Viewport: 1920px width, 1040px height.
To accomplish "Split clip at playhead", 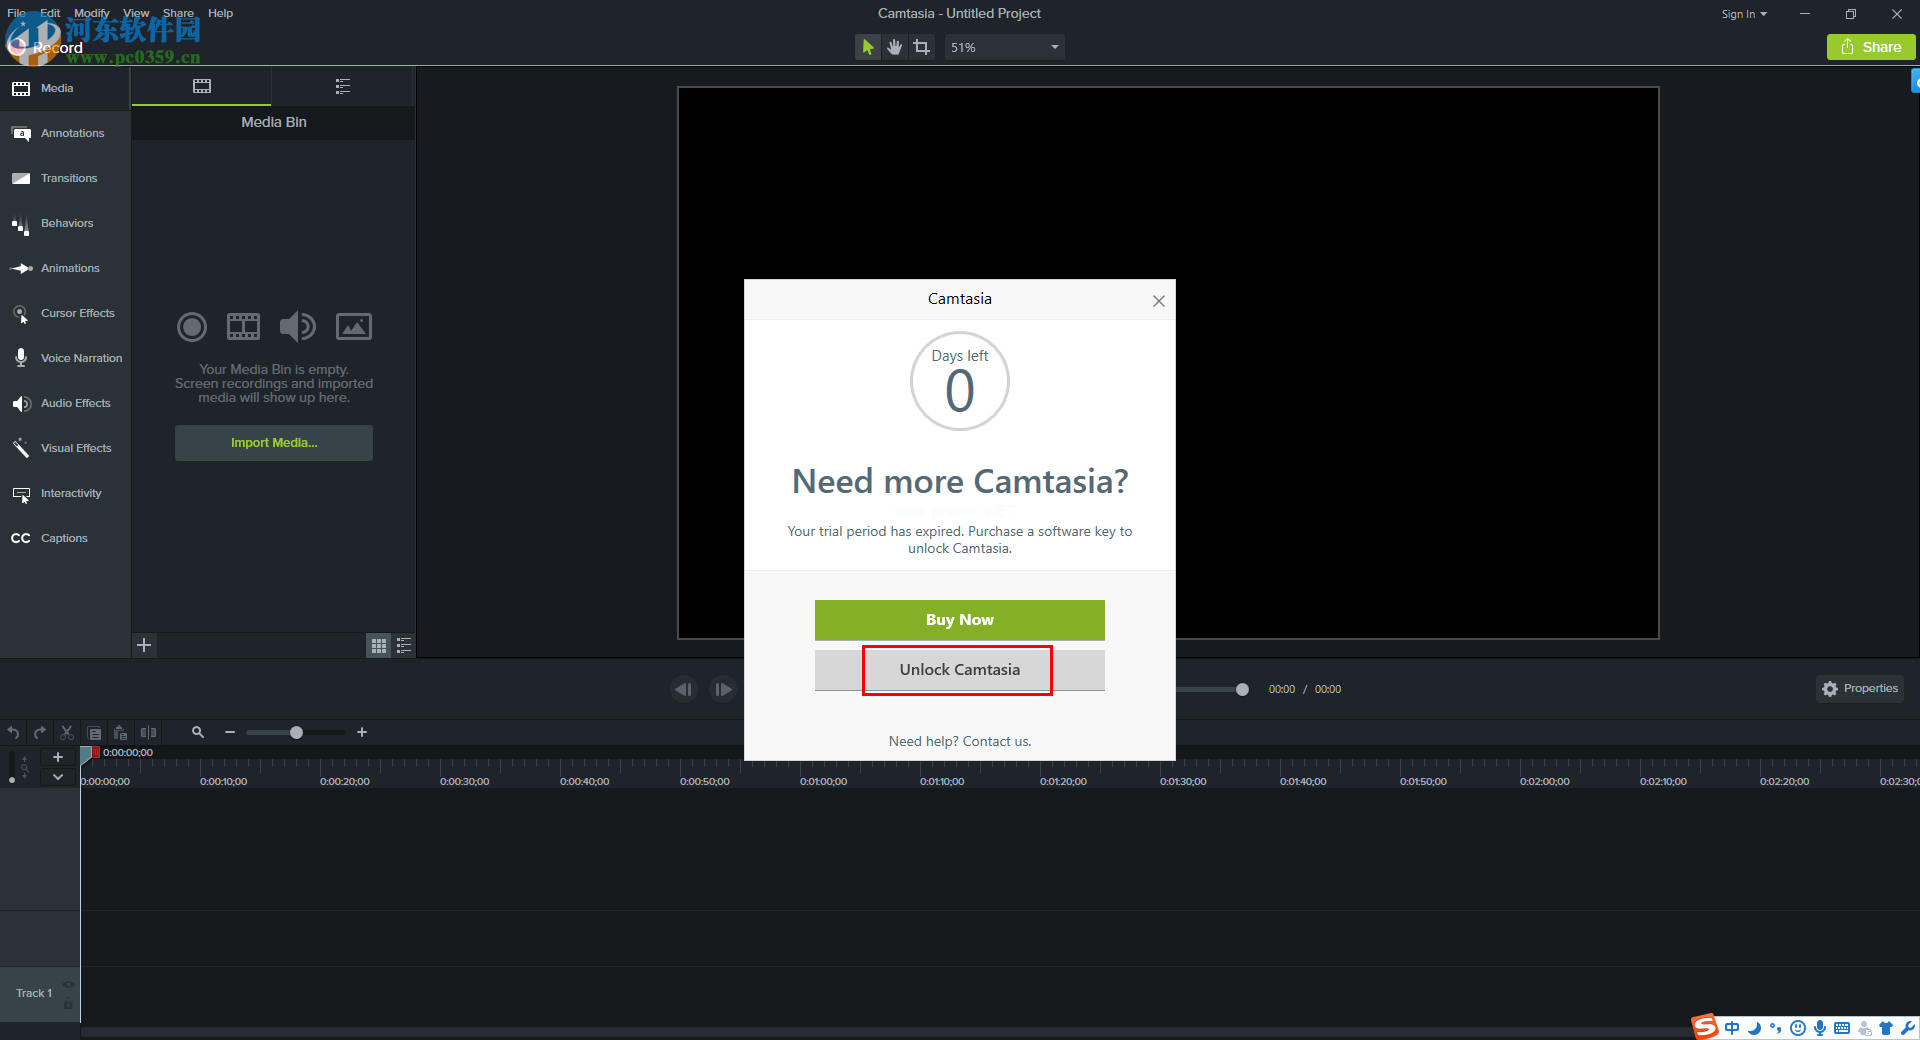I will (x=148, y=733).
